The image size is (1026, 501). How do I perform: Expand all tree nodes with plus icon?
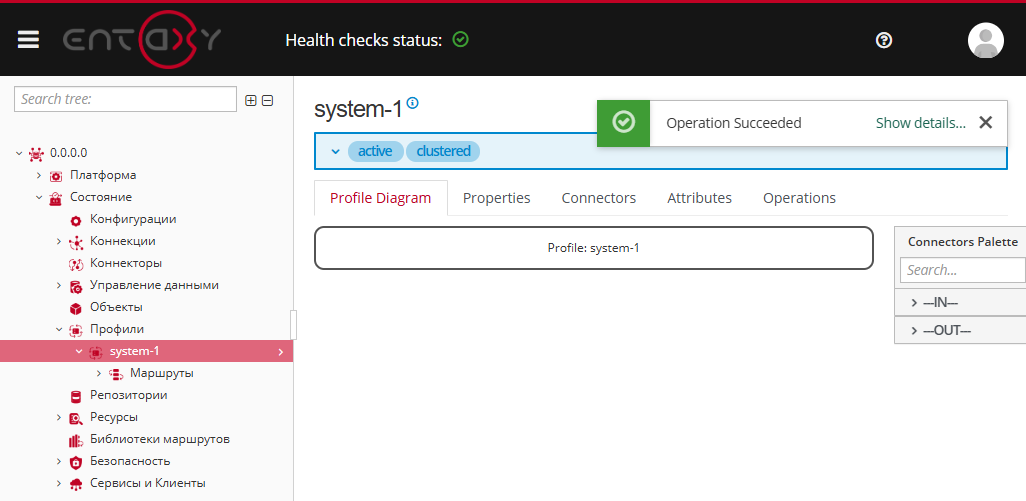coord(251,100)
